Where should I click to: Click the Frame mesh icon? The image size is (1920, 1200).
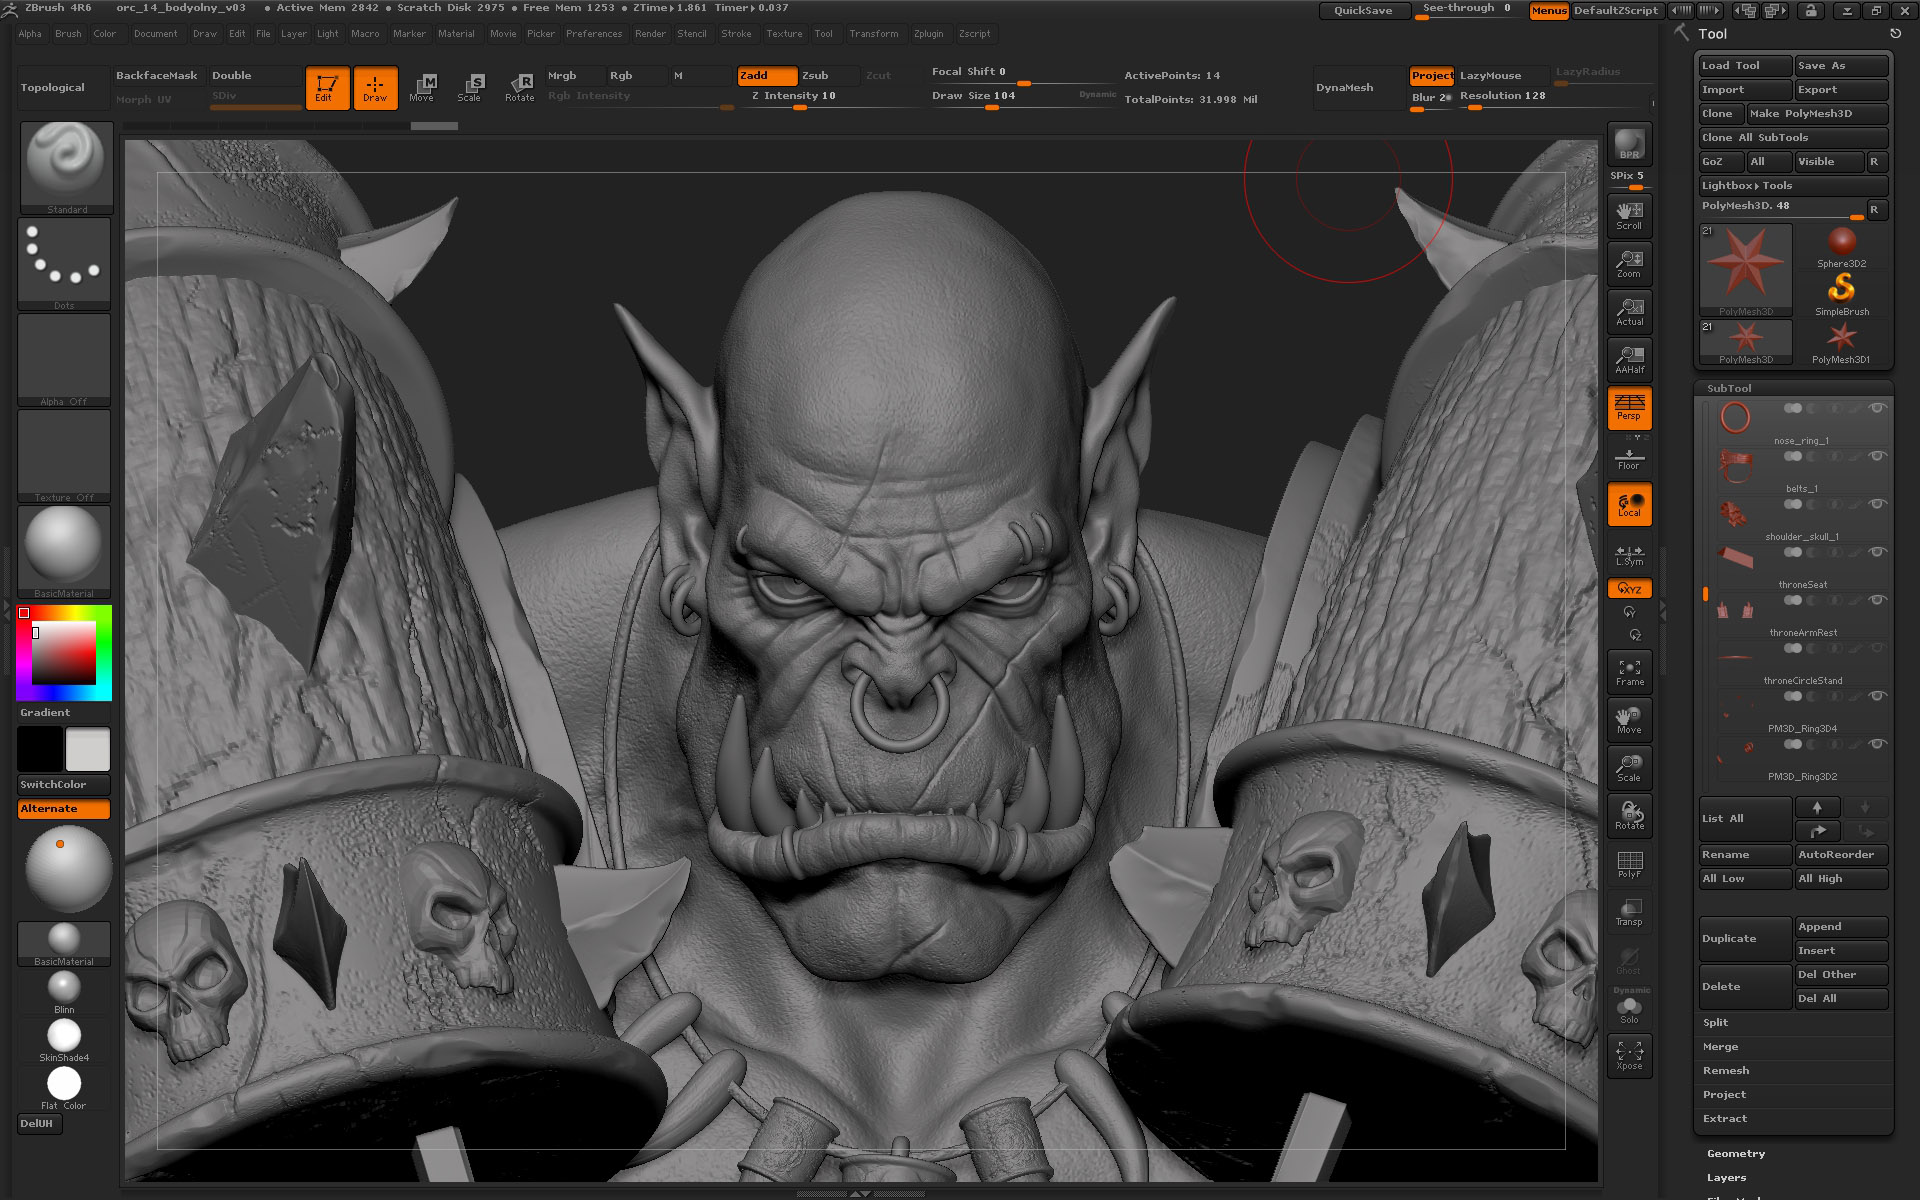pos(1629,672)
